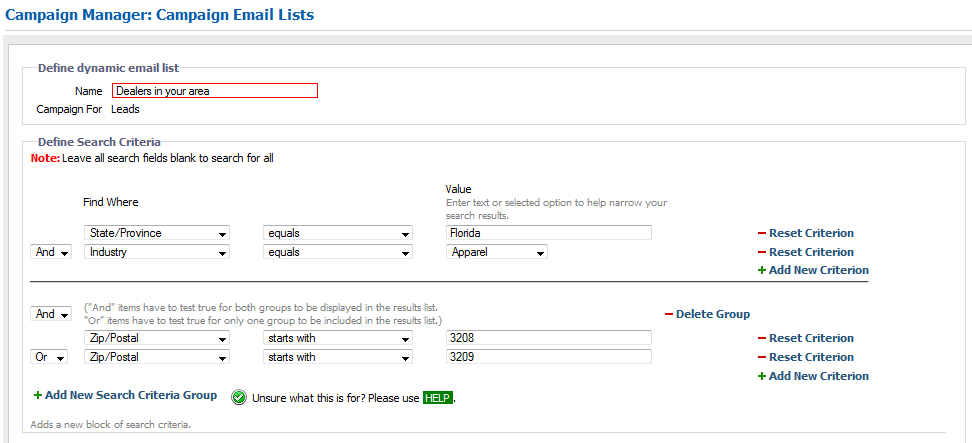Viewport: 972px width, 443px height.
Task: Open the equals operator dropdown for Industry
Action: click(337, 252)
